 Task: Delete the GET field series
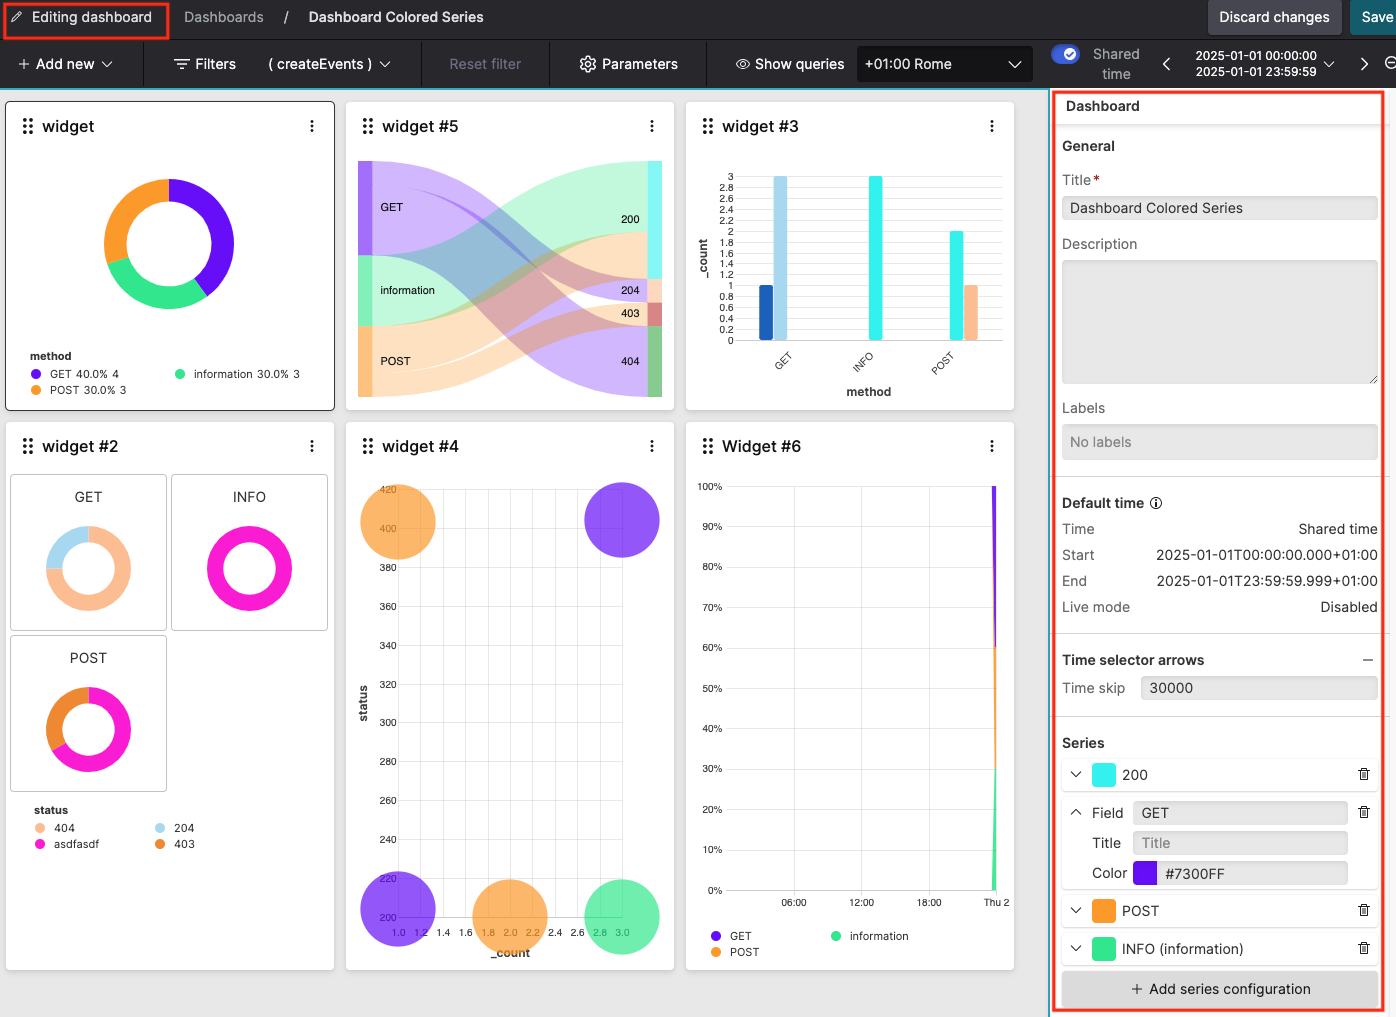pyautogui.click(x=1364, y=812)
